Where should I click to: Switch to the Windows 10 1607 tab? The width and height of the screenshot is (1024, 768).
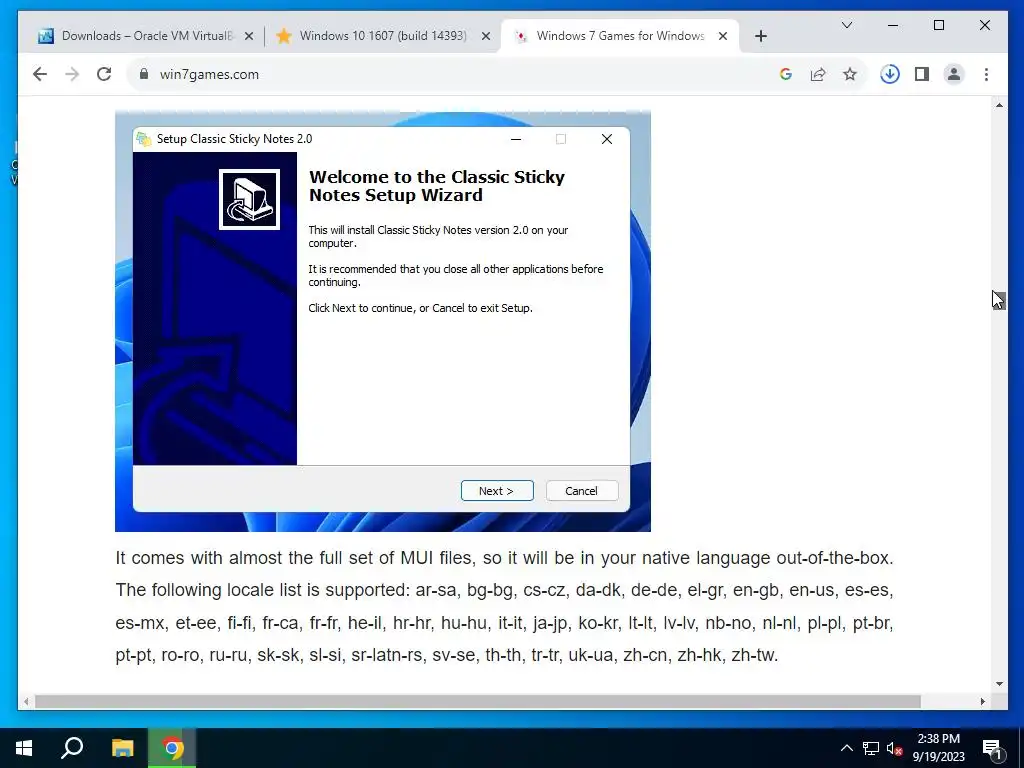(x=383, y=36)
